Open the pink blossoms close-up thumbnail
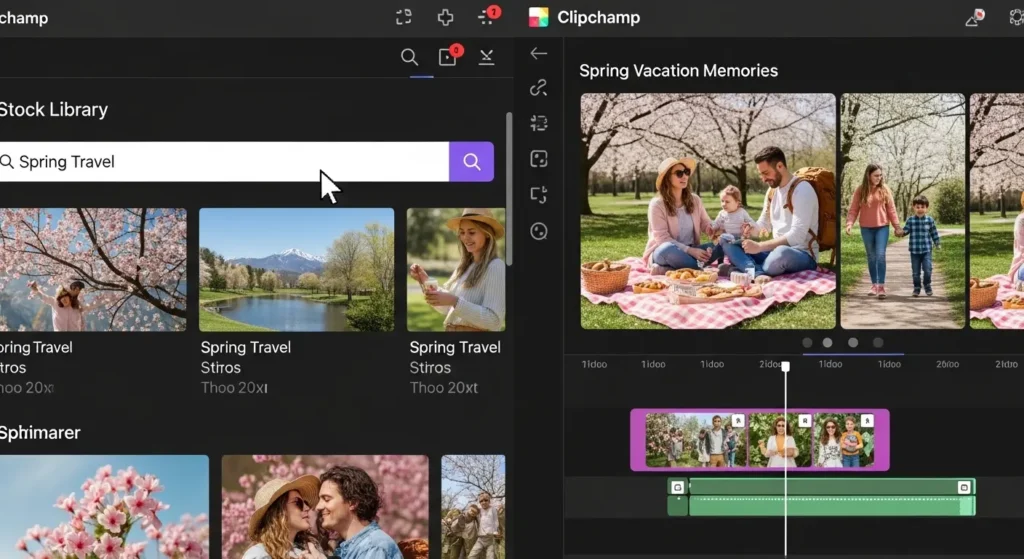Viewport: 1024px width, 559px height. click(x=104, y=507)
